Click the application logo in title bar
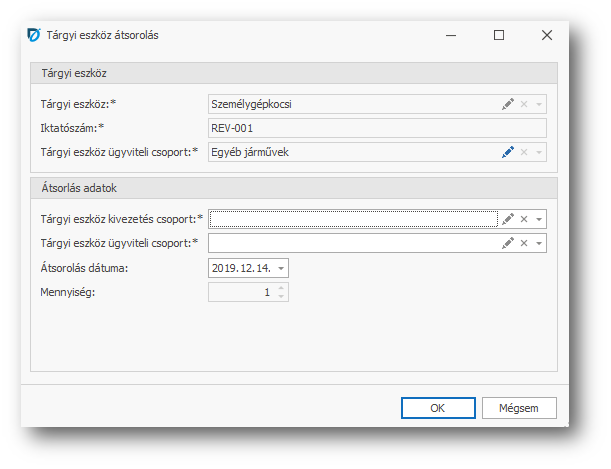The image size is (611, 469). [x=33, y=35]
